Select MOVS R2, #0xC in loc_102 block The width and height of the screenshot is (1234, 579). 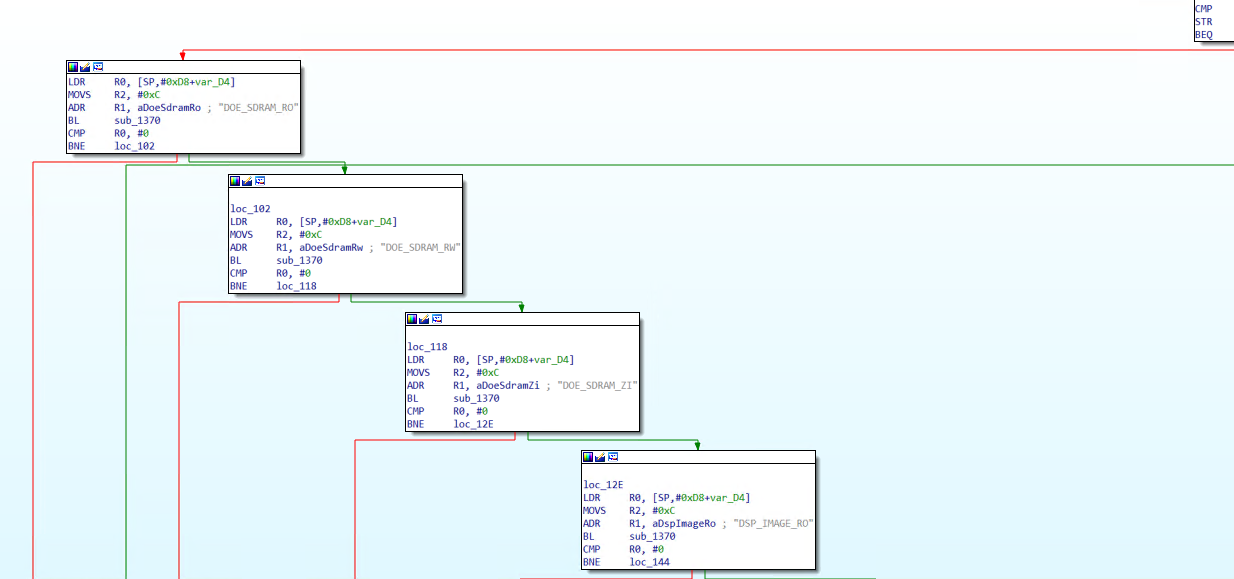275,235
